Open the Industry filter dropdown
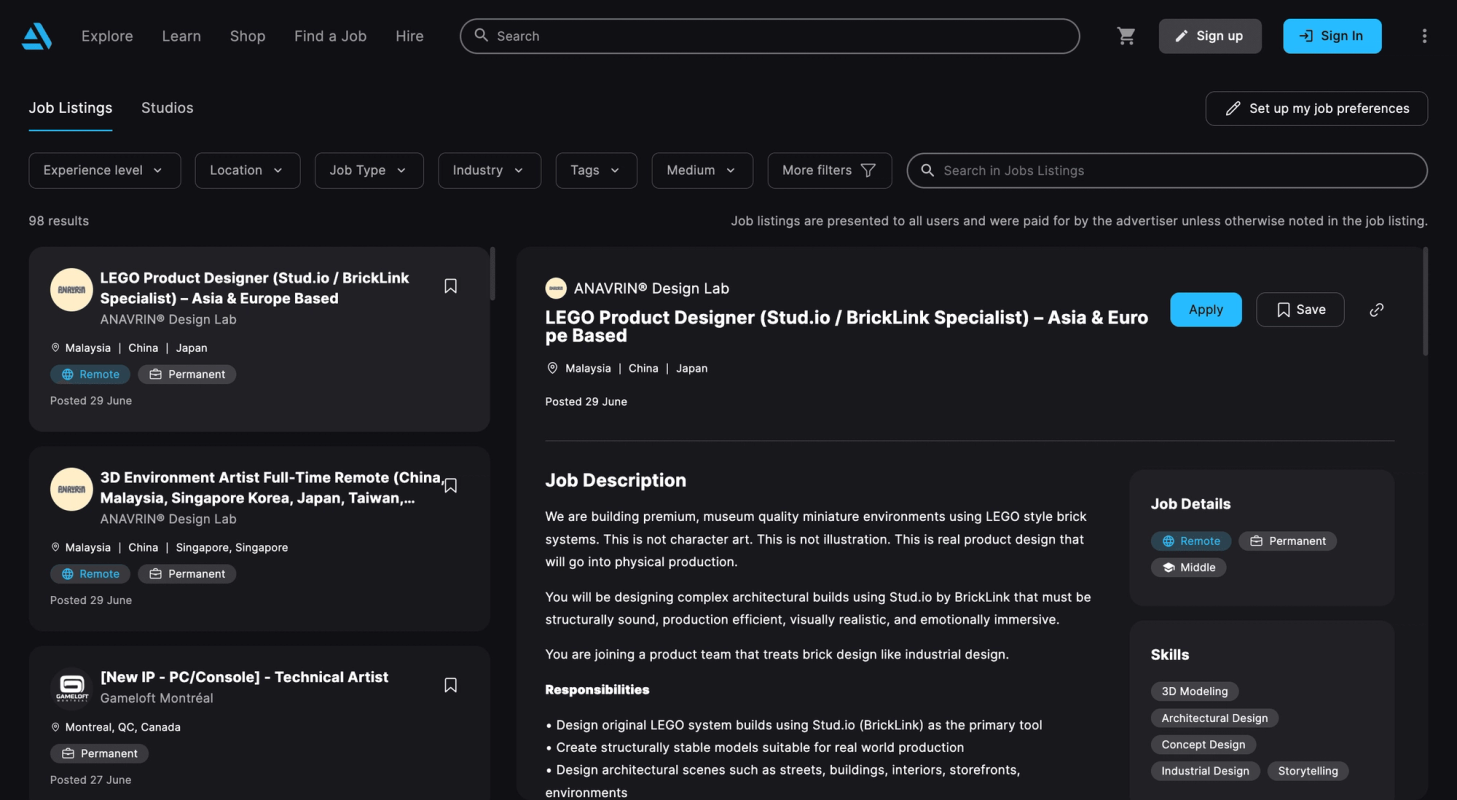Viewport: 1457px width, 800px height. [489, 170]
